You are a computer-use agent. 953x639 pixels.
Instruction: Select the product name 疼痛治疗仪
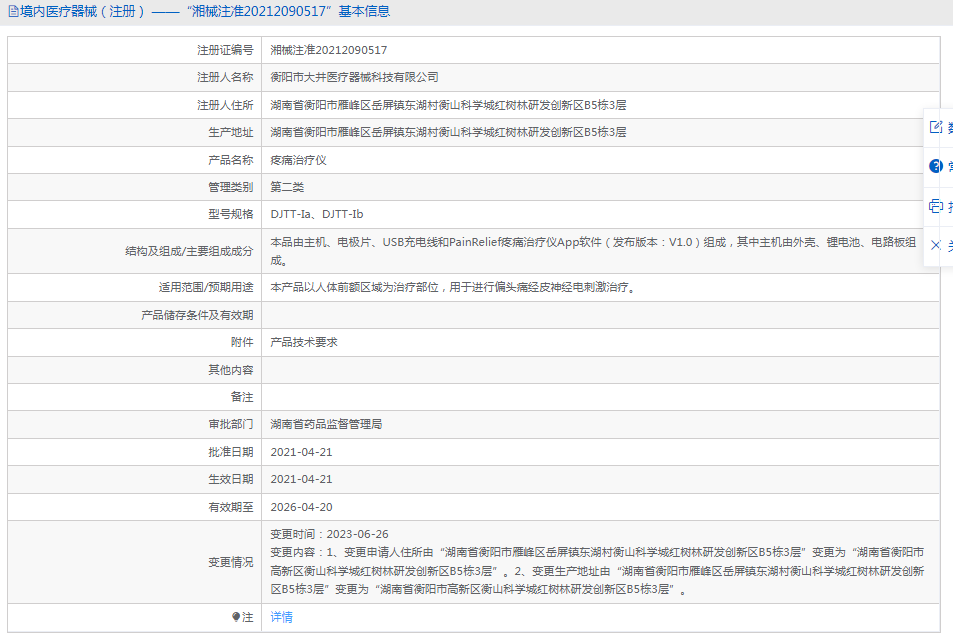coord(298,160)
